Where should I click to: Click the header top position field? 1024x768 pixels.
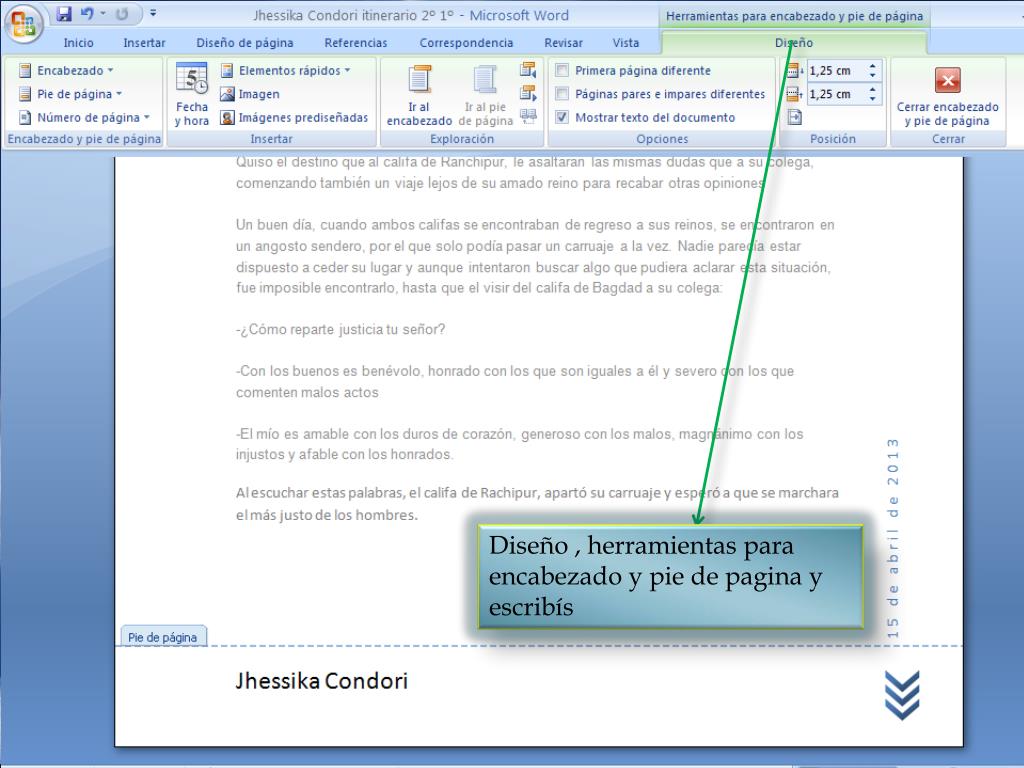pos(837,71)
